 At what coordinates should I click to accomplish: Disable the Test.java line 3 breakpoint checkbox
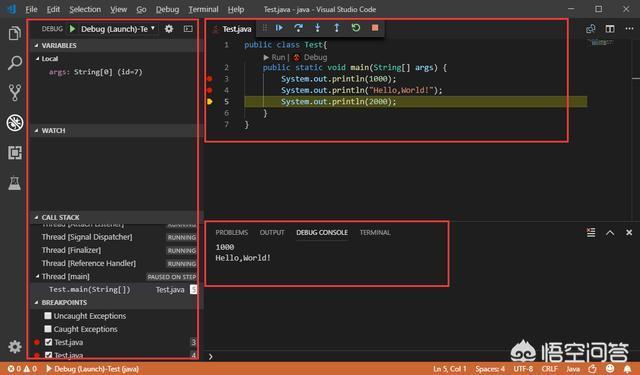click(x=49, y=342)
